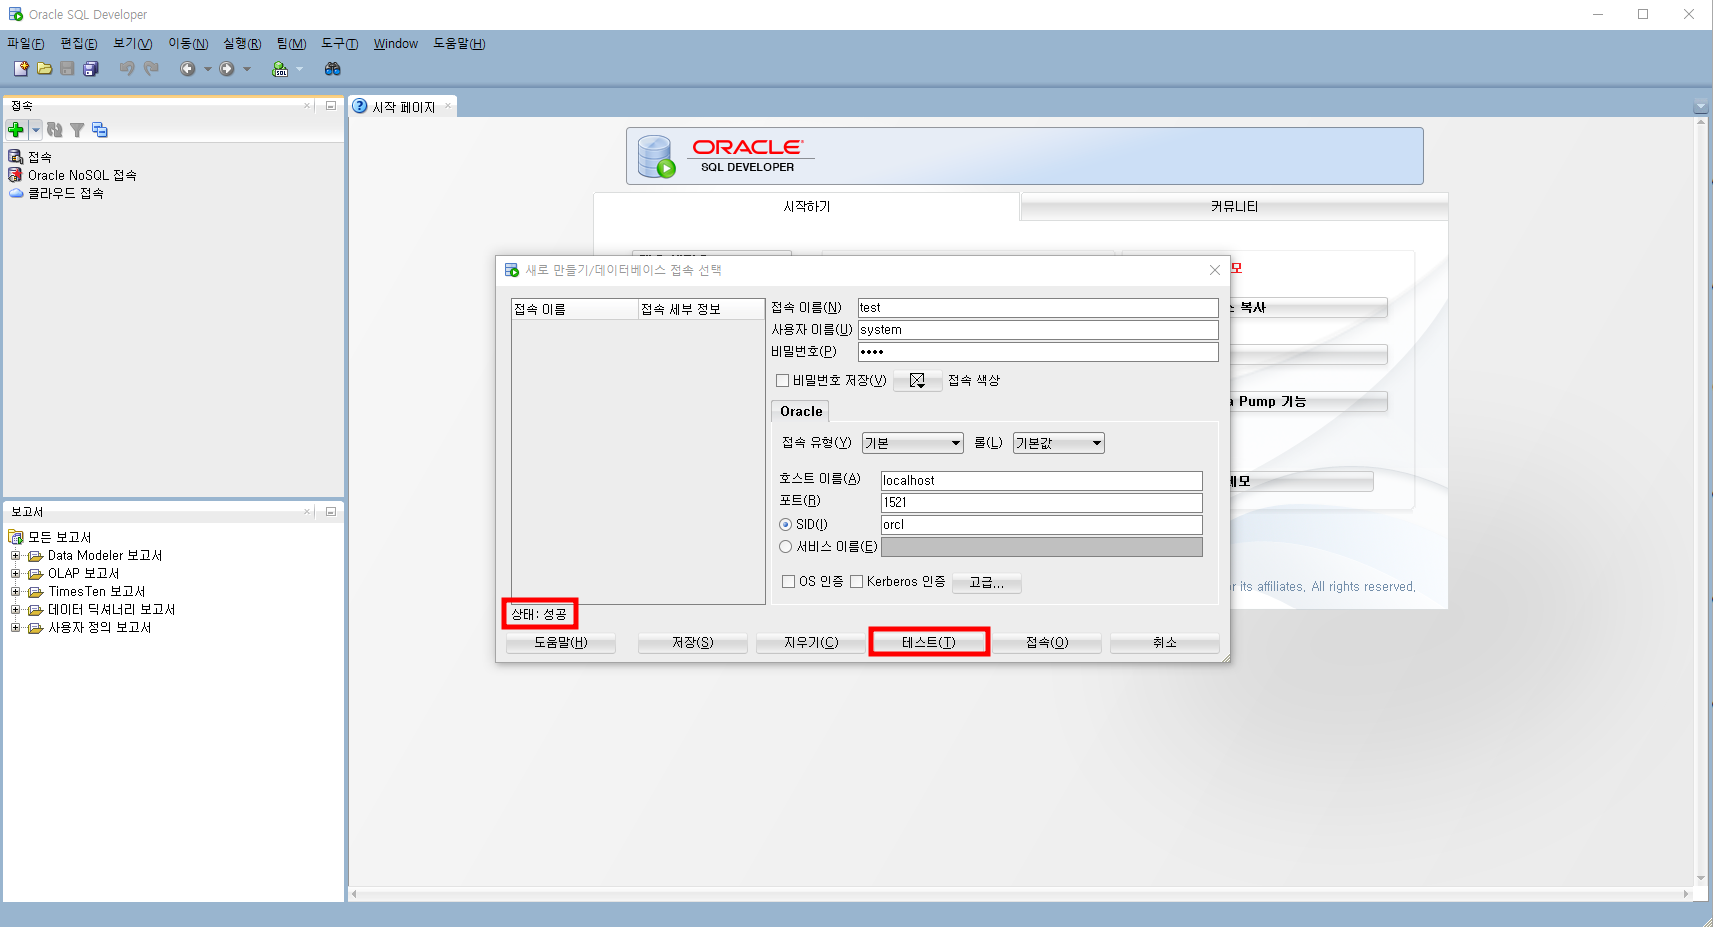The image size is (1713, 927).
Task: Expand the TimesTen 보고서 node
Action: pos(15,591)
